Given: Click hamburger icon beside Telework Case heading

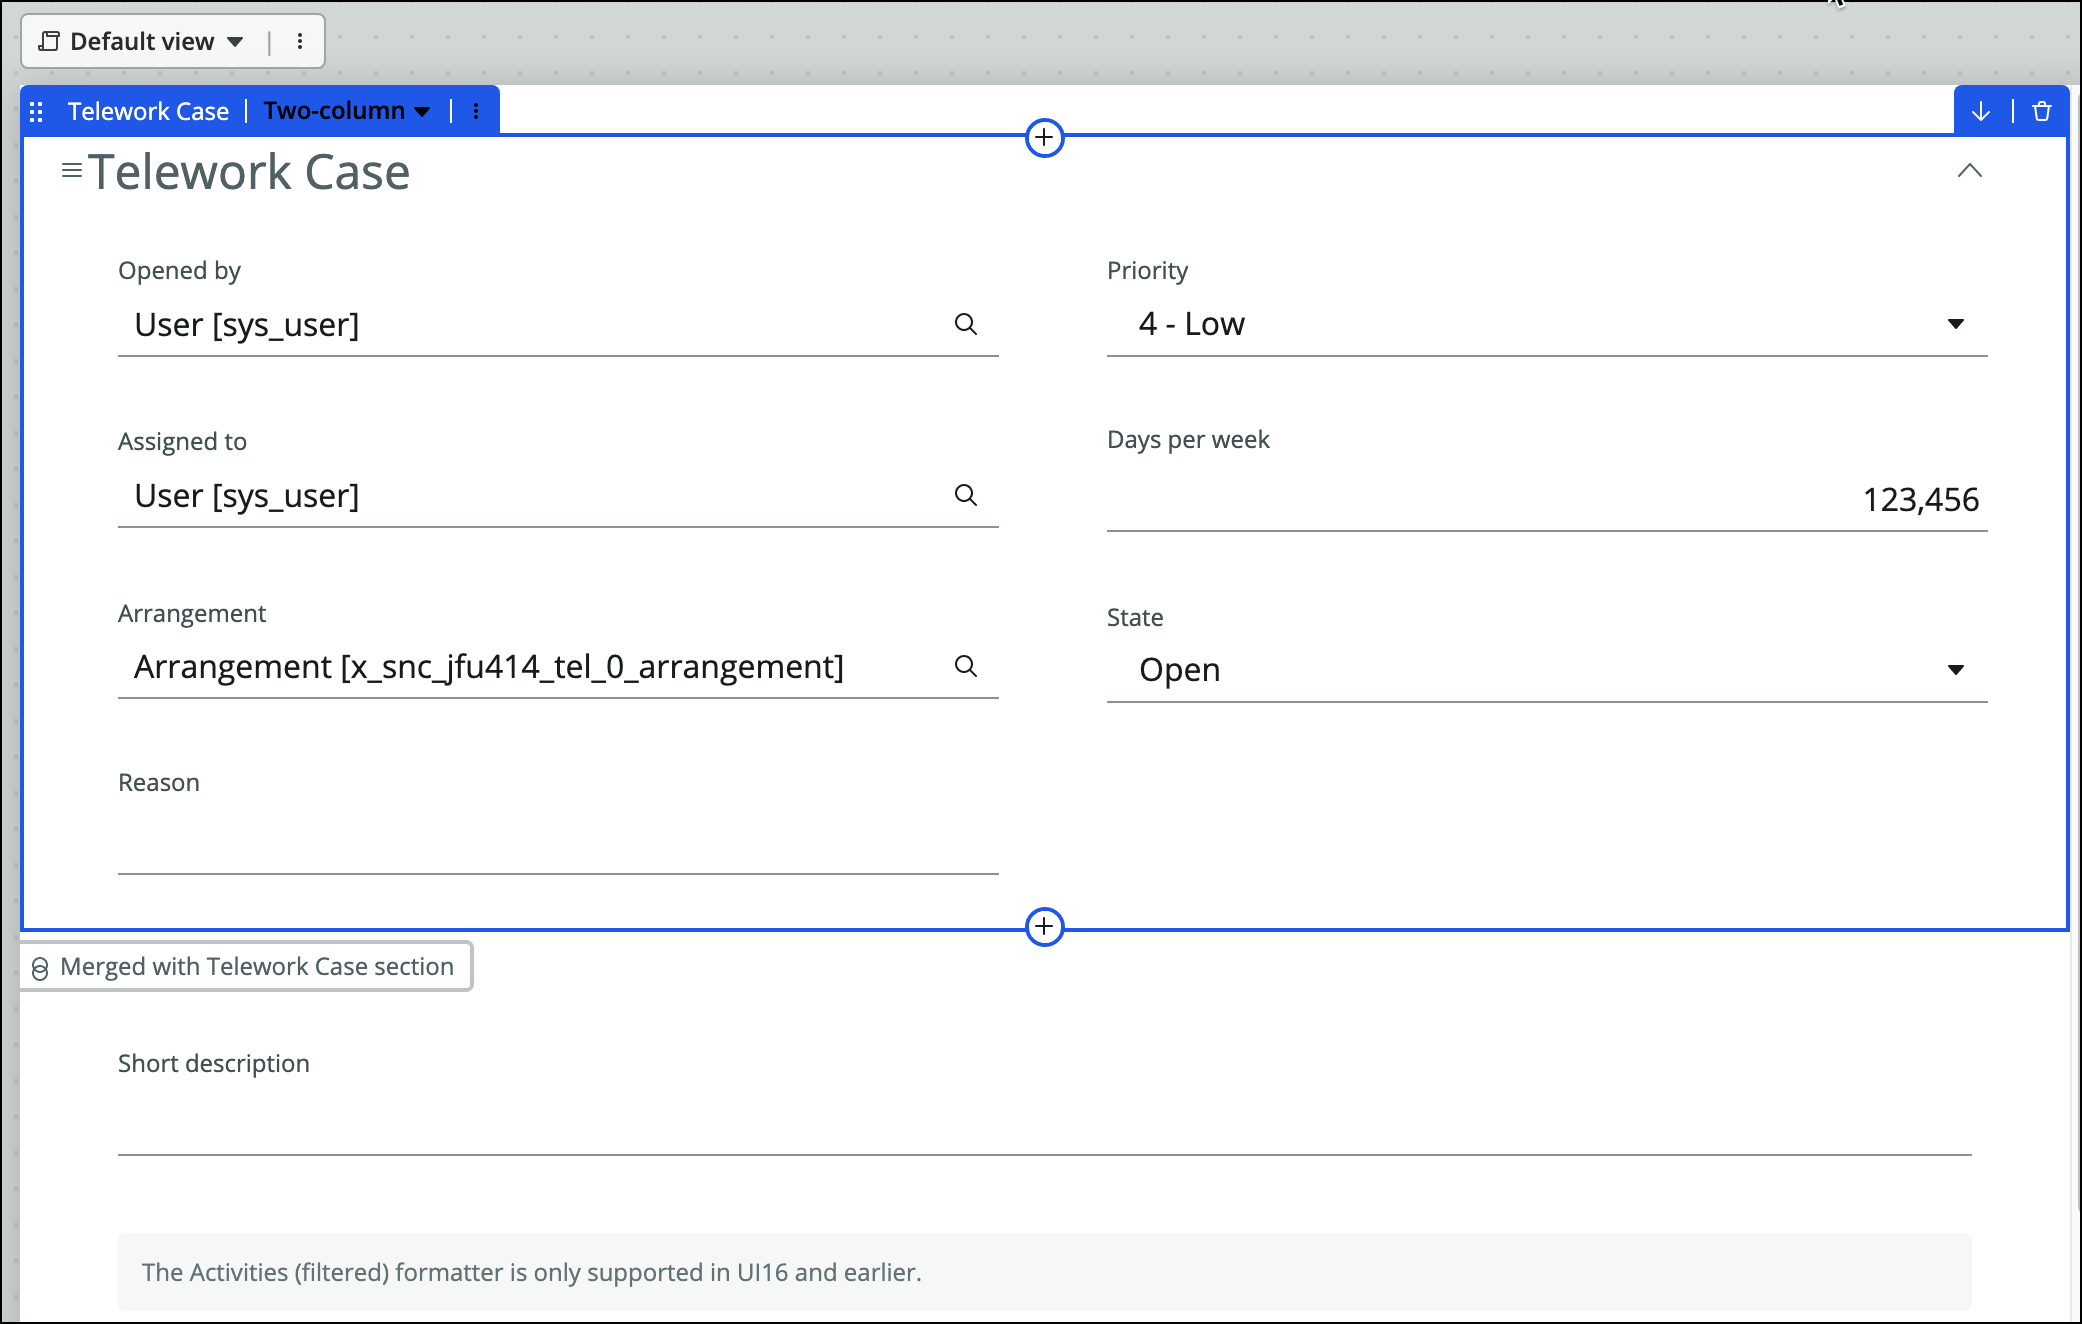Looking at the screenshot, I should 72,171.
